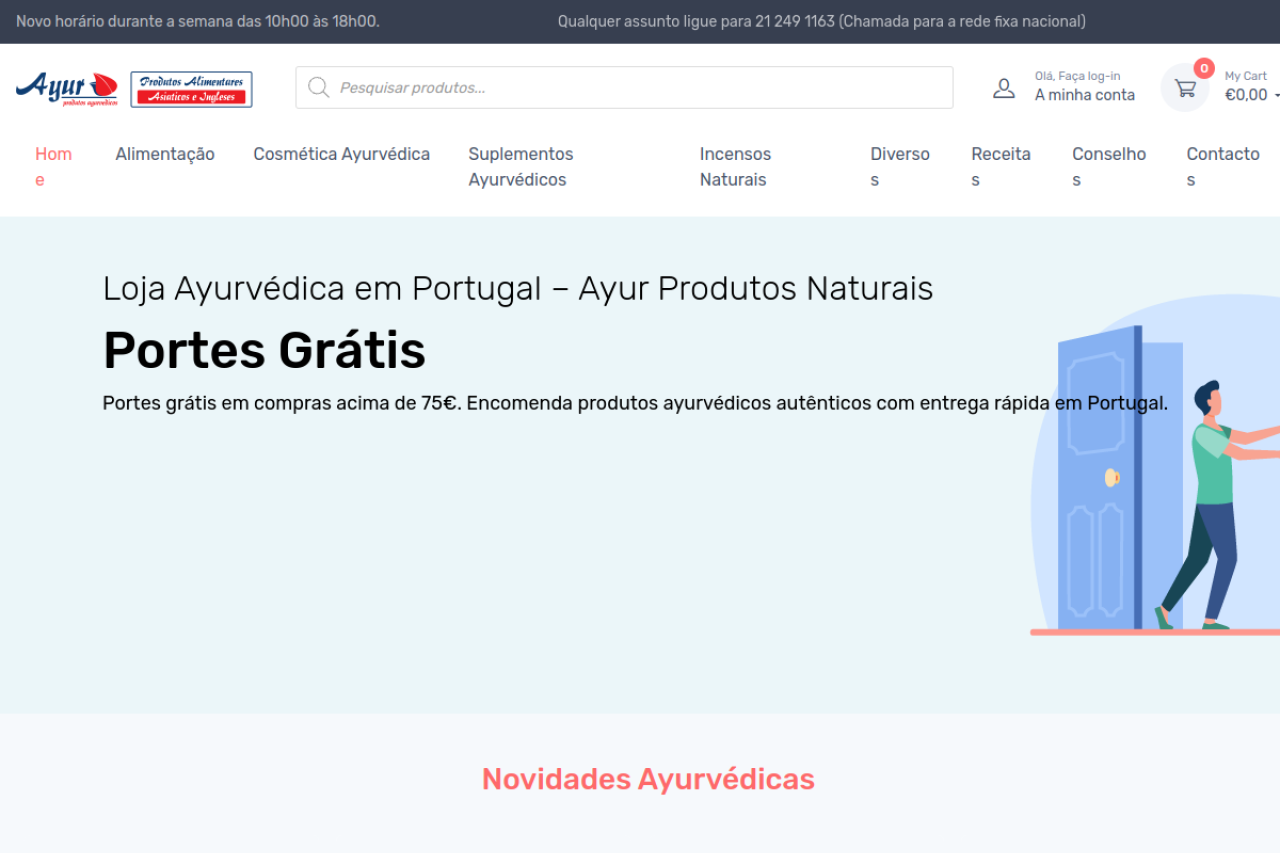This screenshot has height=853, width=1280.
Task: Expand the My Cart €0,00 dropdown
Action: 1247,95
